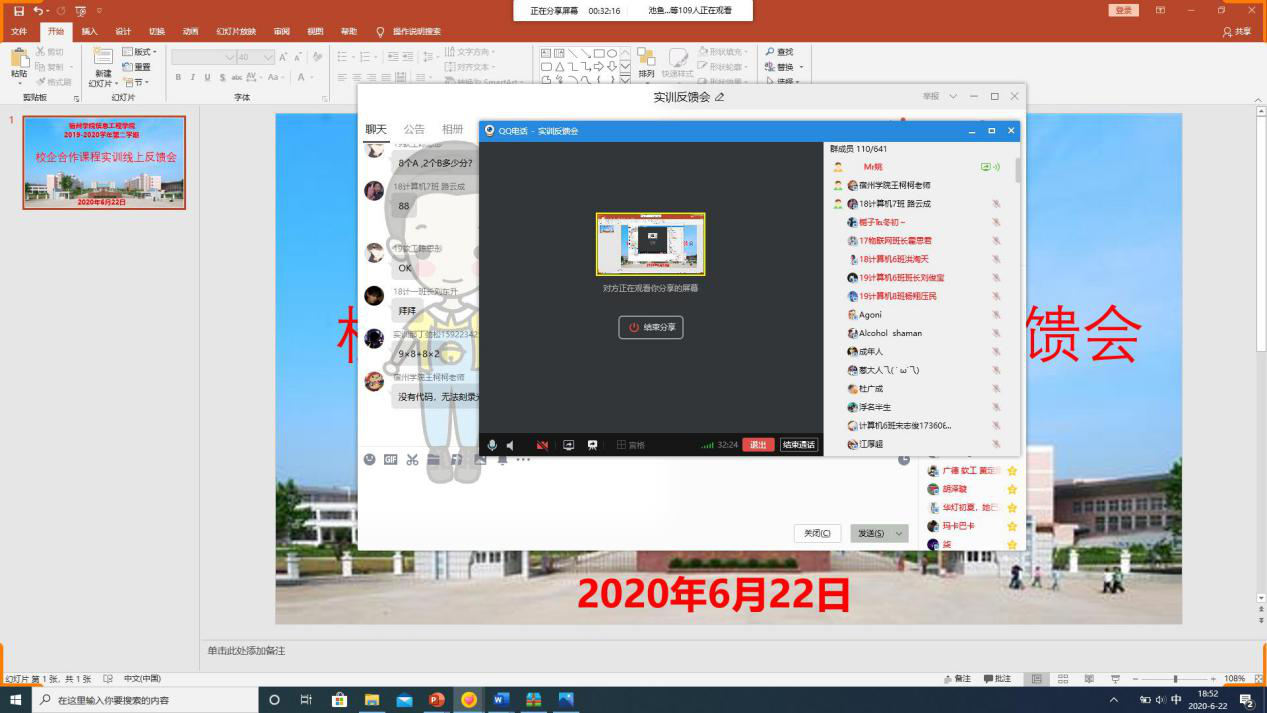Screen dimensions: 1267x713
Task: Open the emoji picker in chat toolbar
Action: coord(370,459)
